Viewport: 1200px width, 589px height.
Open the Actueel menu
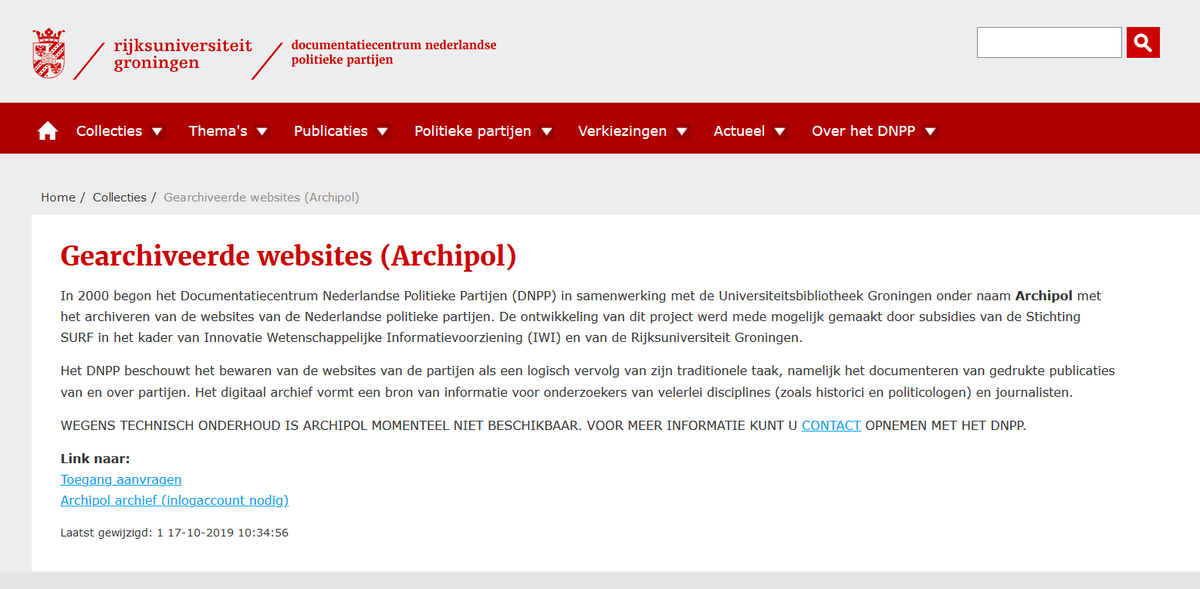739,131
